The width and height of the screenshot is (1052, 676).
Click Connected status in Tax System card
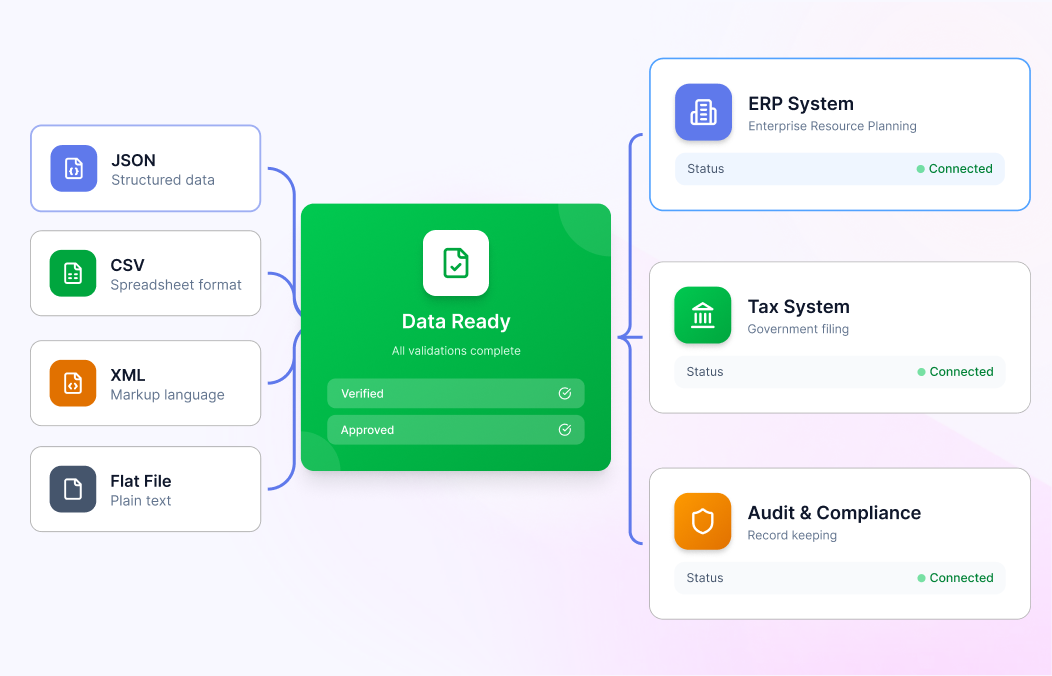click(961, 372)
